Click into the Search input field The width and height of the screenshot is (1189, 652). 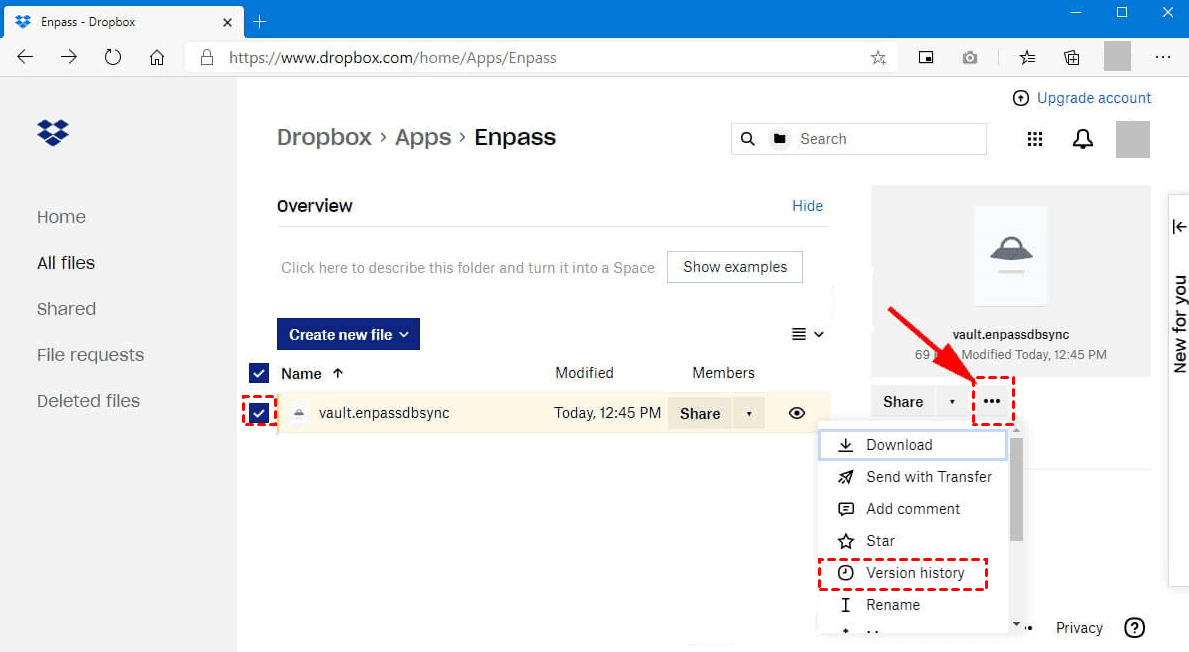[888, 139]
